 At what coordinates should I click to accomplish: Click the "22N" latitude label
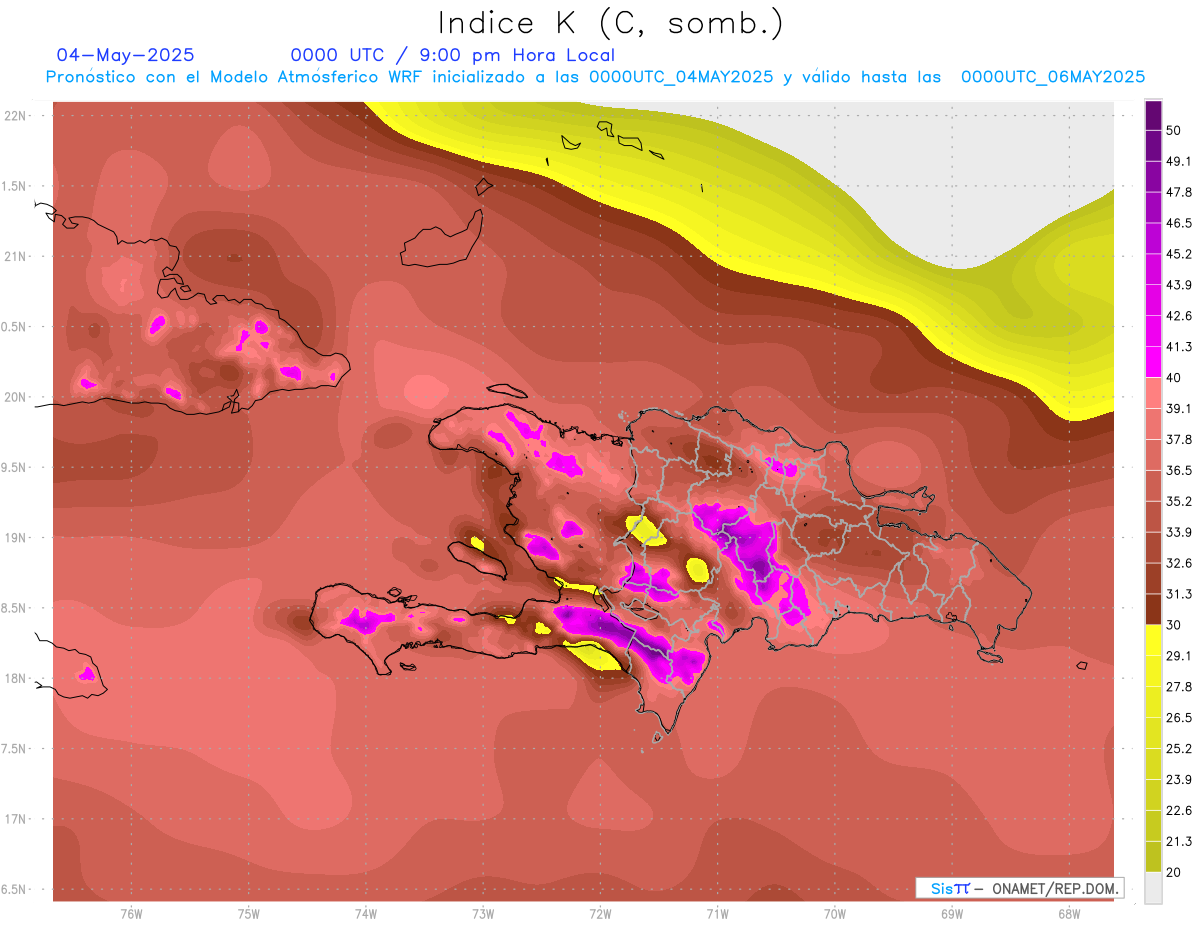[16, 115]
